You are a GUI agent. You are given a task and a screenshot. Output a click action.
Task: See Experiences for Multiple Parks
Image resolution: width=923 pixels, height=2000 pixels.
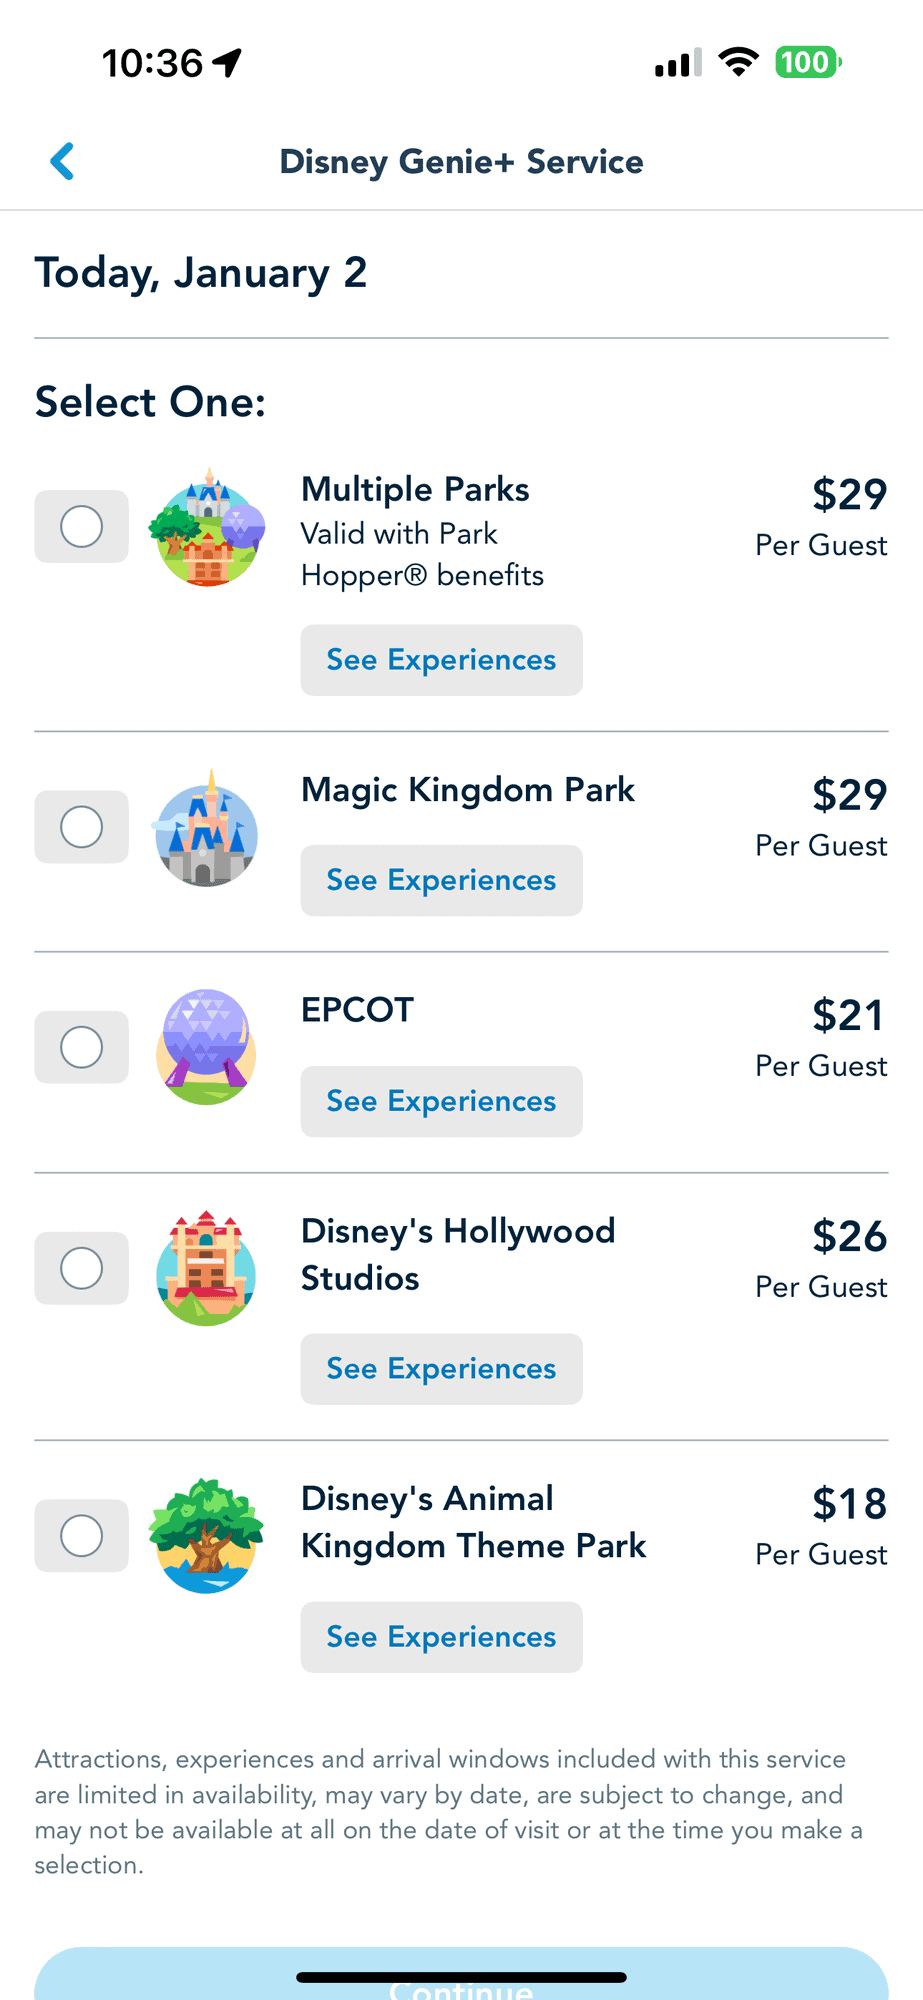(x=441, y=660)
